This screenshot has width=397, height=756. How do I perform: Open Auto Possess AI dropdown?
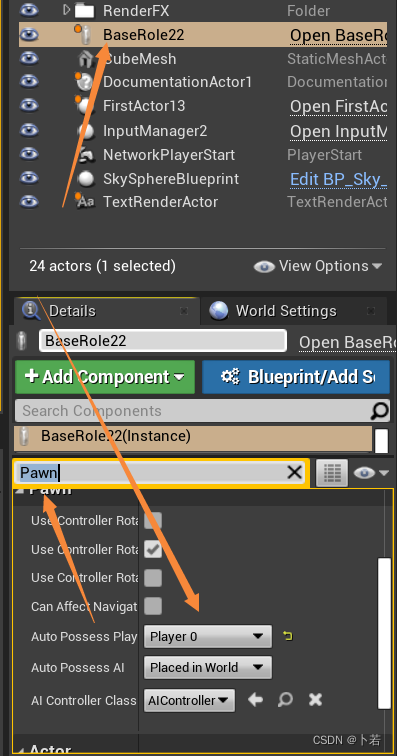[208, 667]
